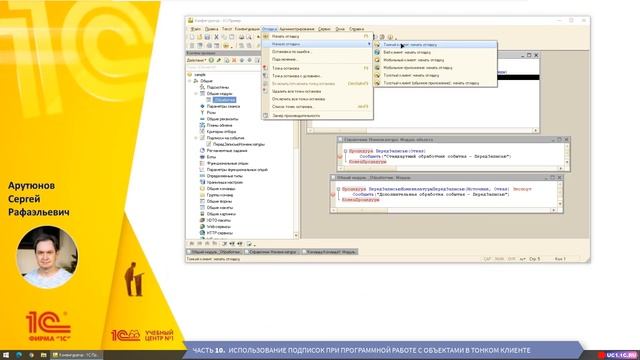This screenshot has height=360, width=640.
Task: Open the Справка menu
Action: tap(356, 29)
